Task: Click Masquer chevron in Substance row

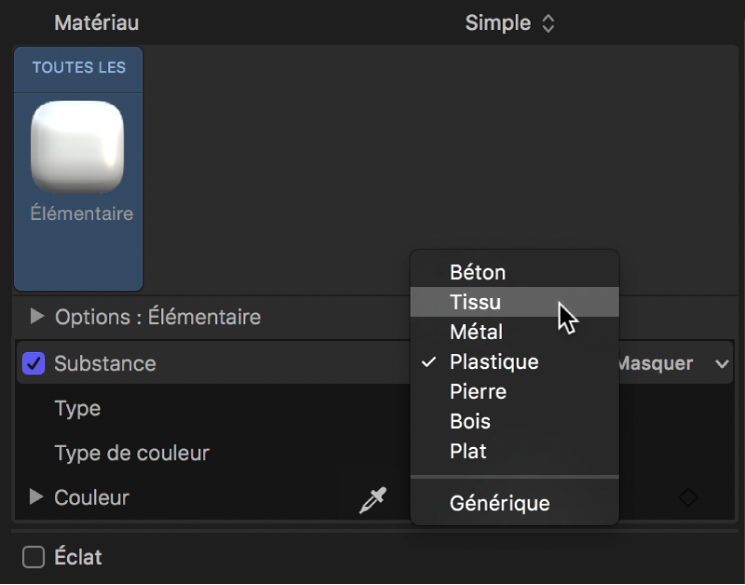Action: (x=722, y=364)
